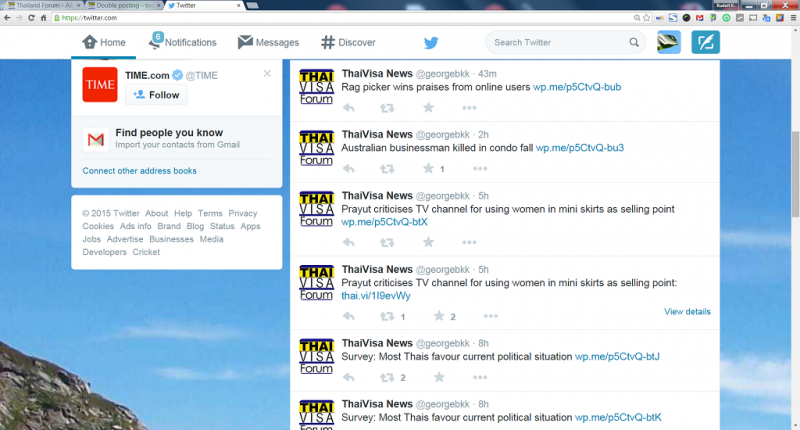Compose a new tweet with the quill button

click(x=706, y=42)
